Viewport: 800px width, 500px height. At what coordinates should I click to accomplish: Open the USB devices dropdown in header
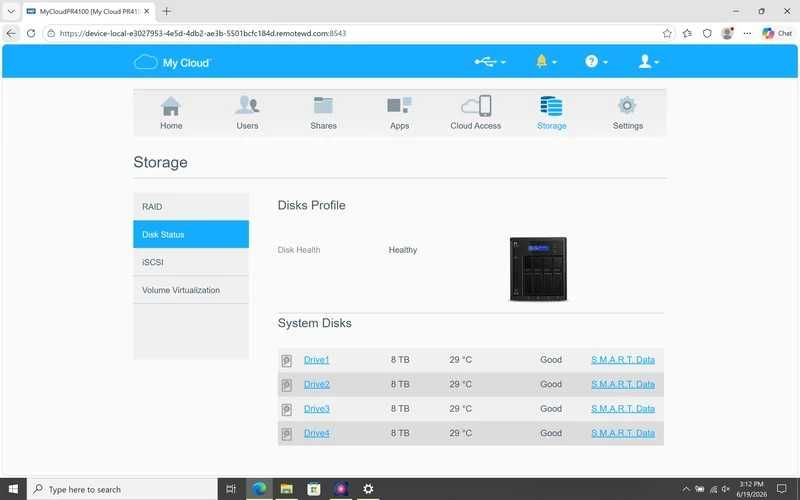tap(490, 62)
